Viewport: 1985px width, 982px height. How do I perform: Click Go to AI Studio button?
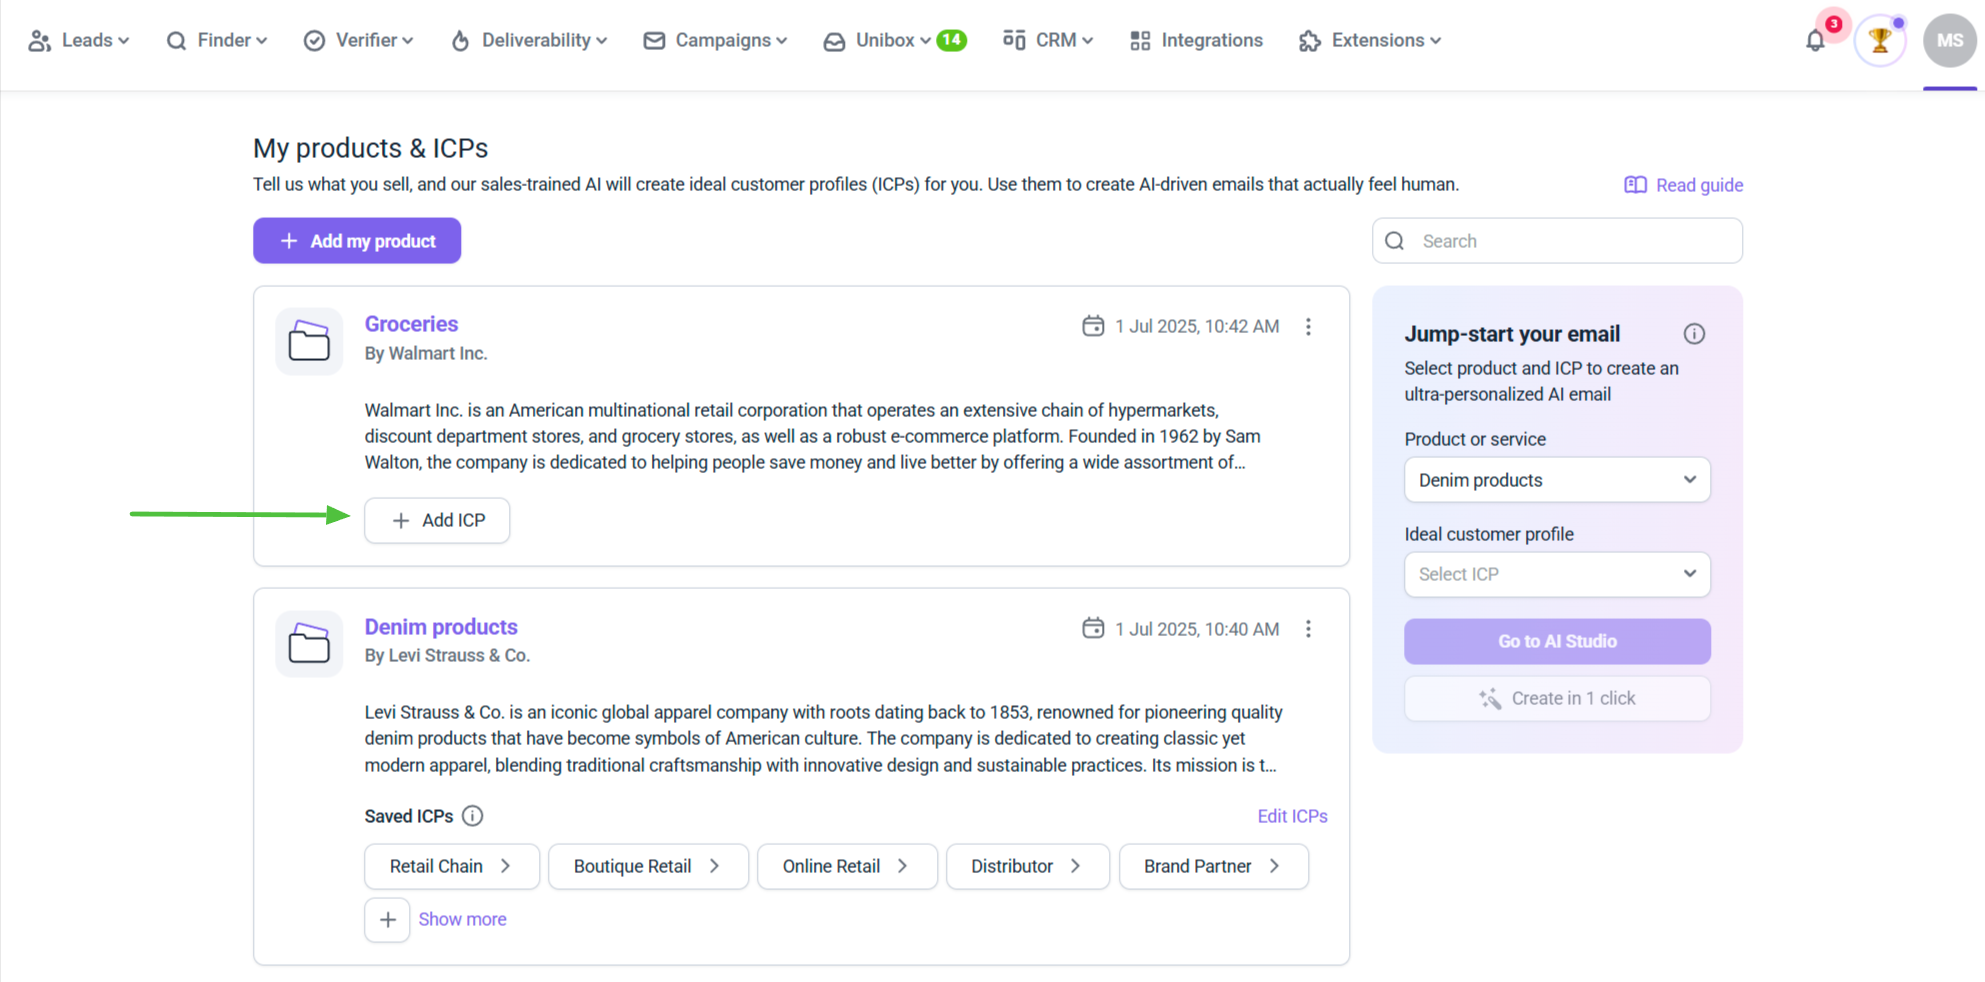click(x=1557, y=642)
